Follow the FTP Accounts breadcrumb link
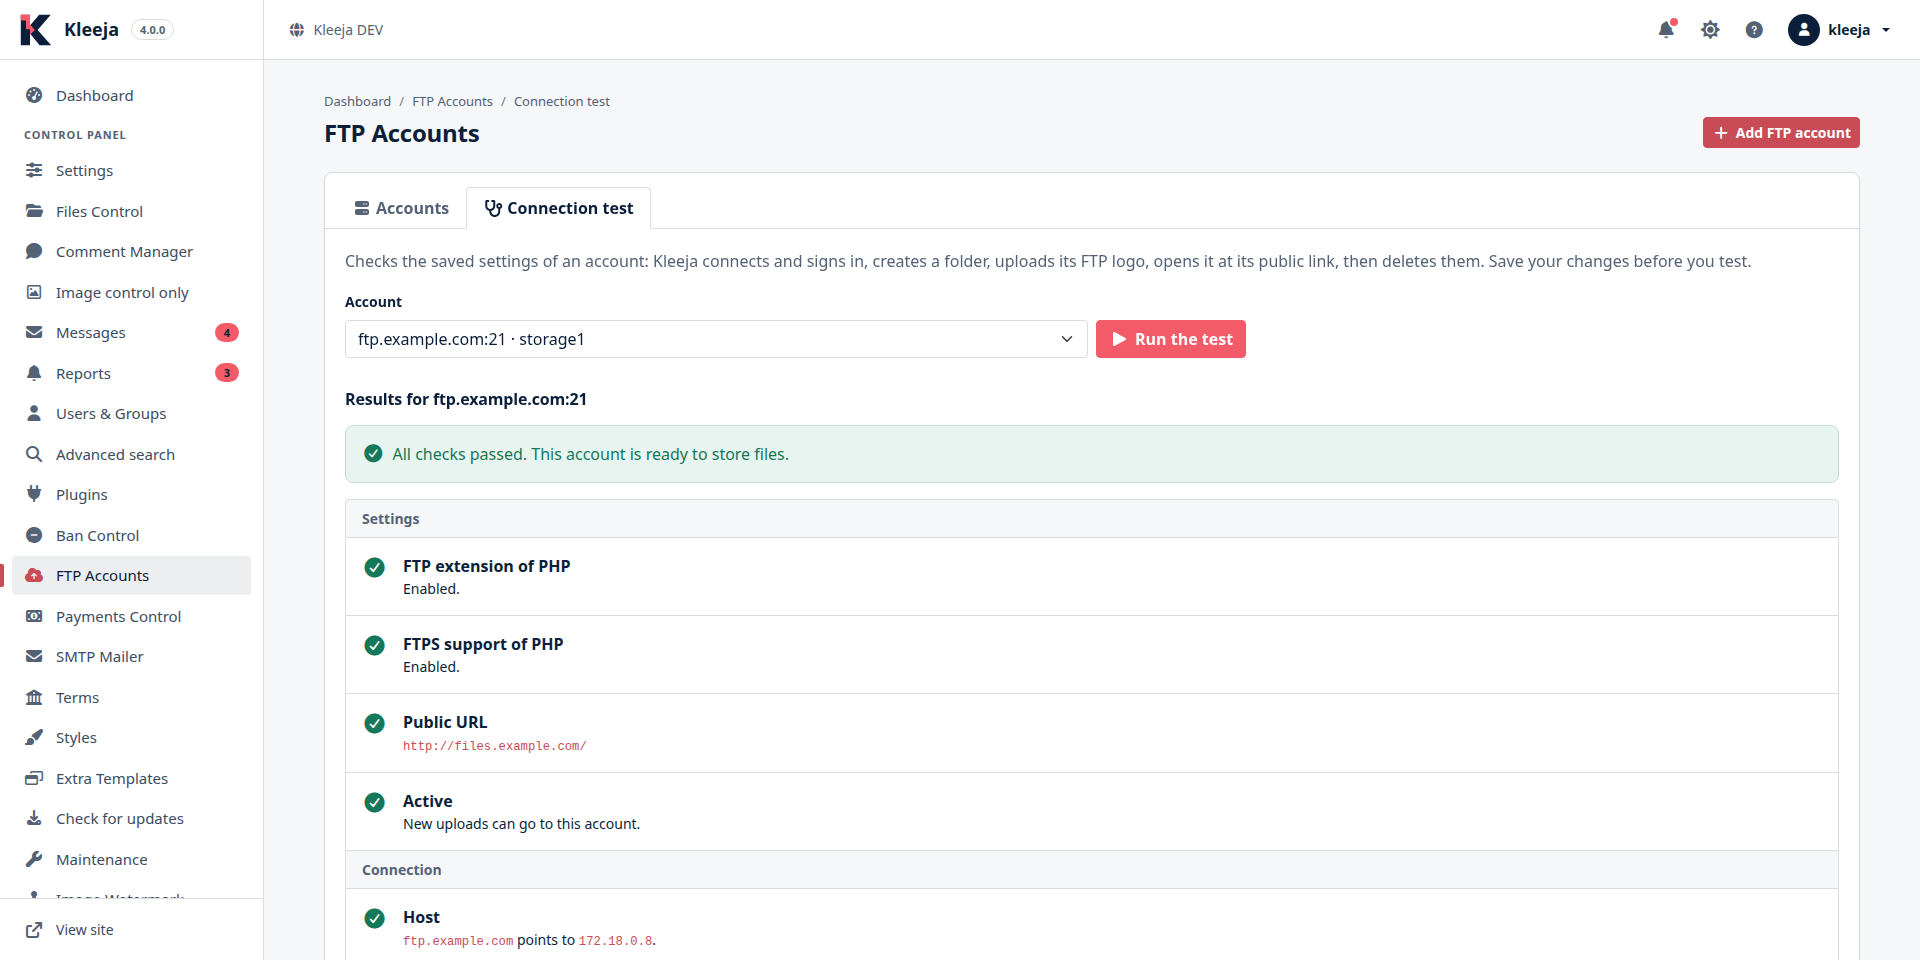The width and height of the screenshot is (1920, 960). tap(452, 101)
